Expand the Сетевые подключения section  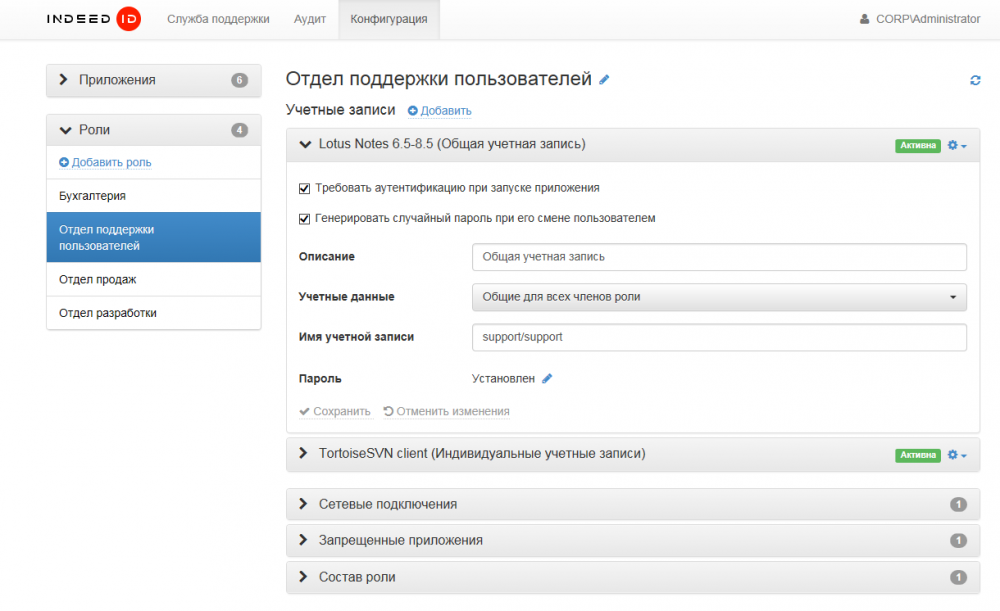[388, 504]
